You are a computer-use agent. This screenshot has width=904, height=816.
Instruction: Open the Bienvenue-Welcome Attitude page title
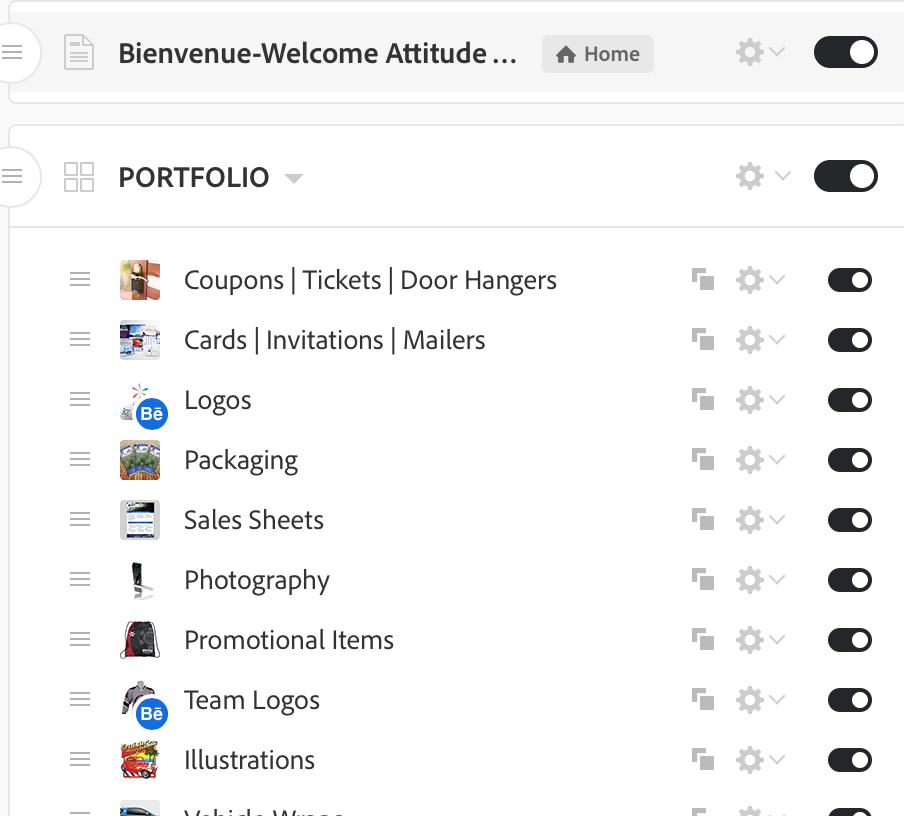tap(317, 54)
